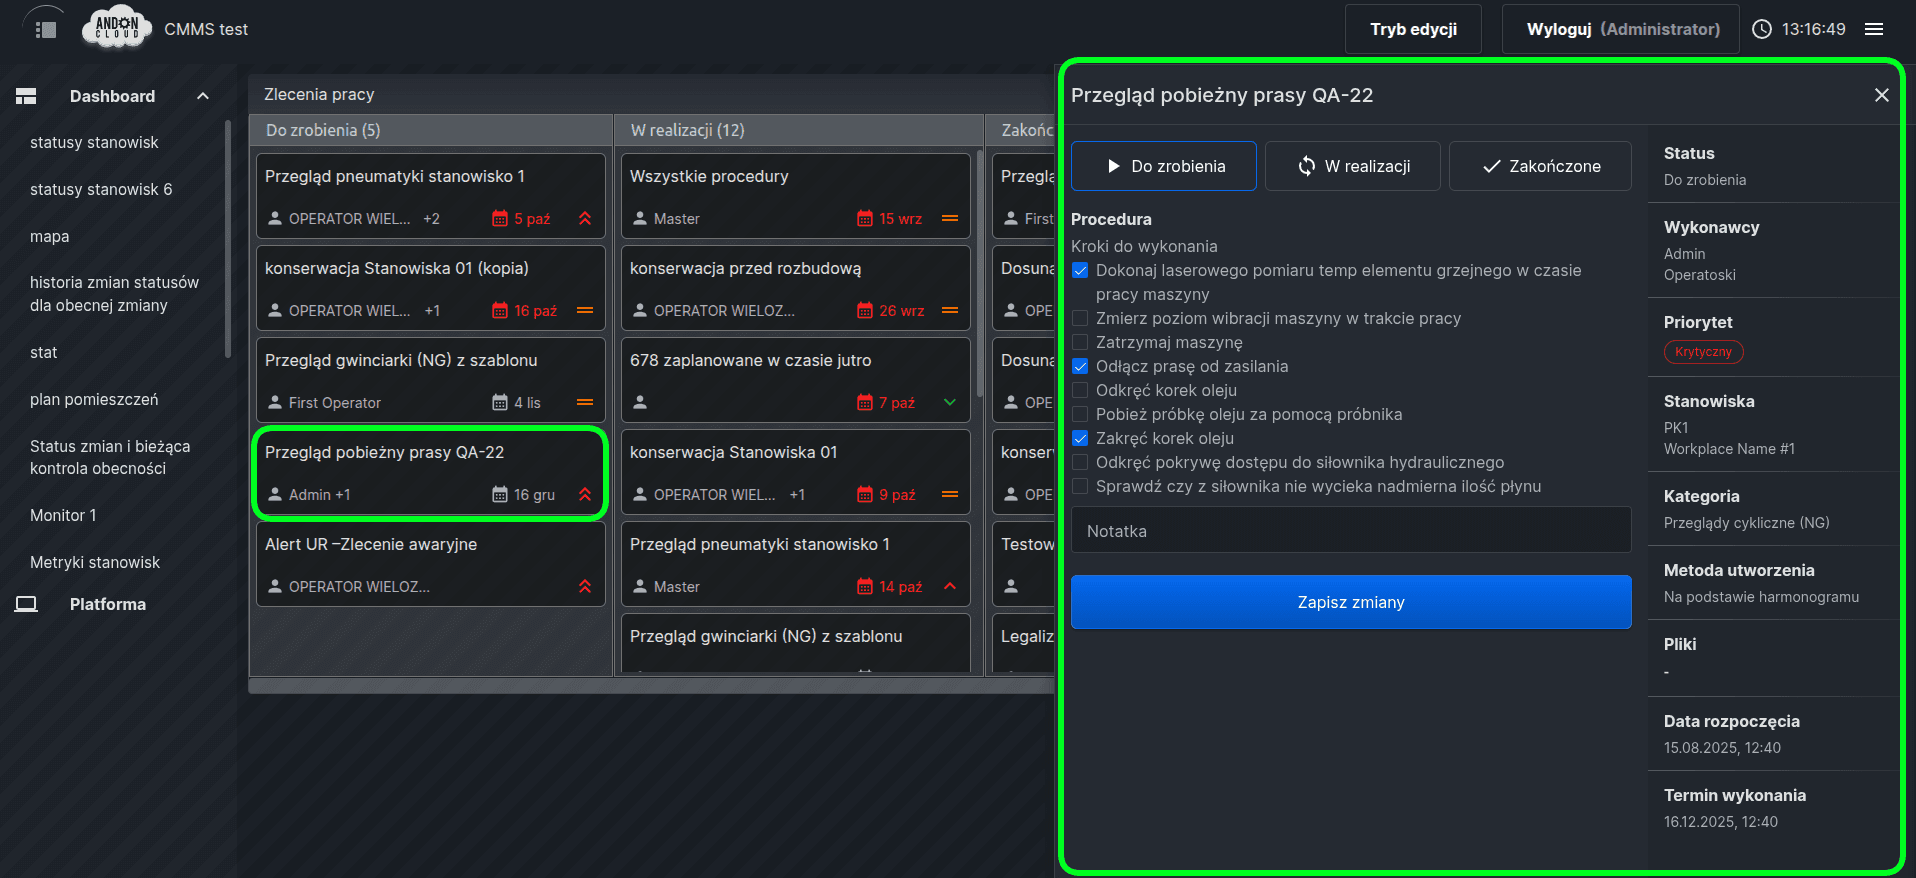Open plan pomieszczeń in sidebar
Image resolution: width=1916 pixels, height=878 pixels.
94,400
